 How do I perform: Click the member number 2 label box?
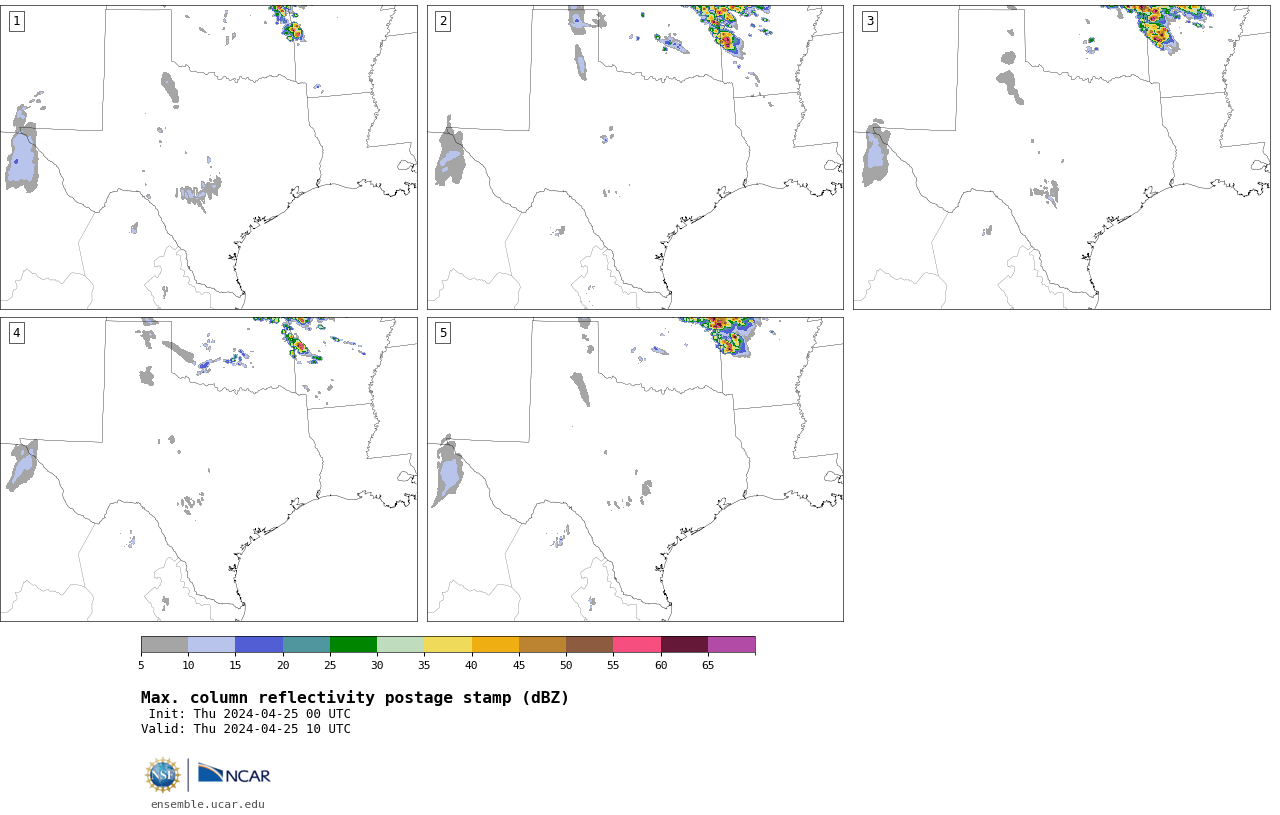pyautogui.click(x=443, y=21)
